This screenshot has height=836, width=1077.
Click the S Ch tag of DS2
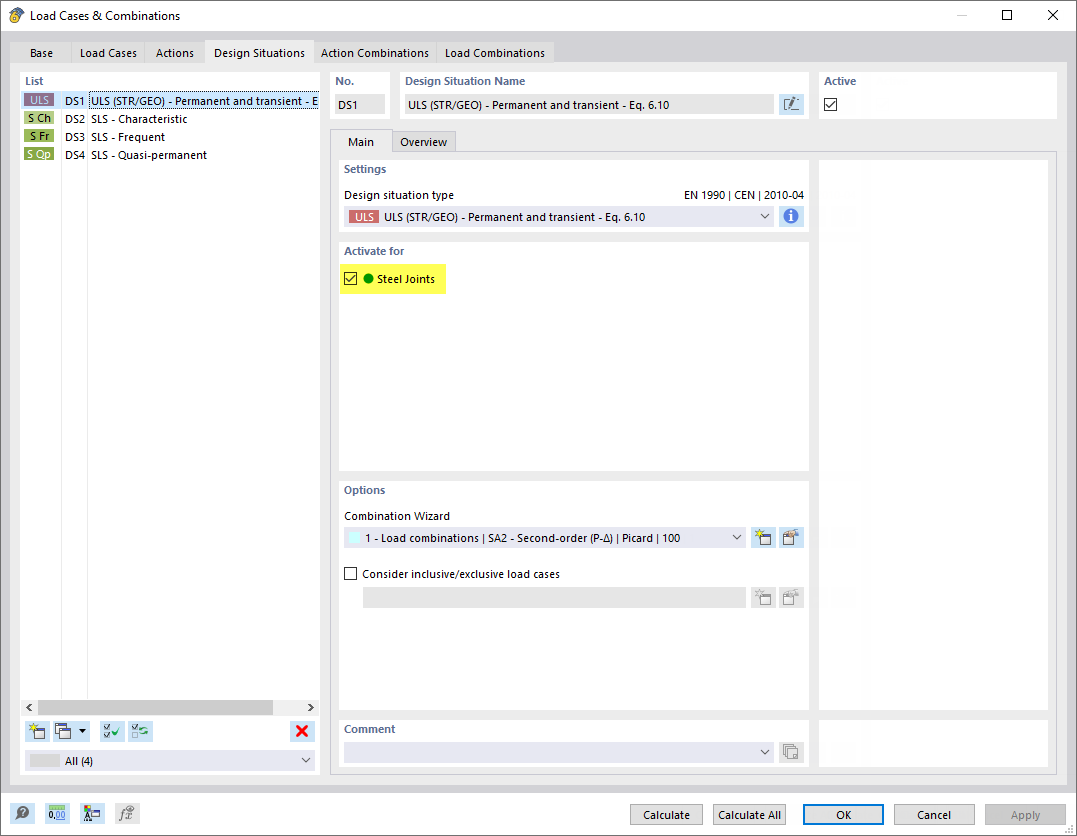[x=39, y=118]
